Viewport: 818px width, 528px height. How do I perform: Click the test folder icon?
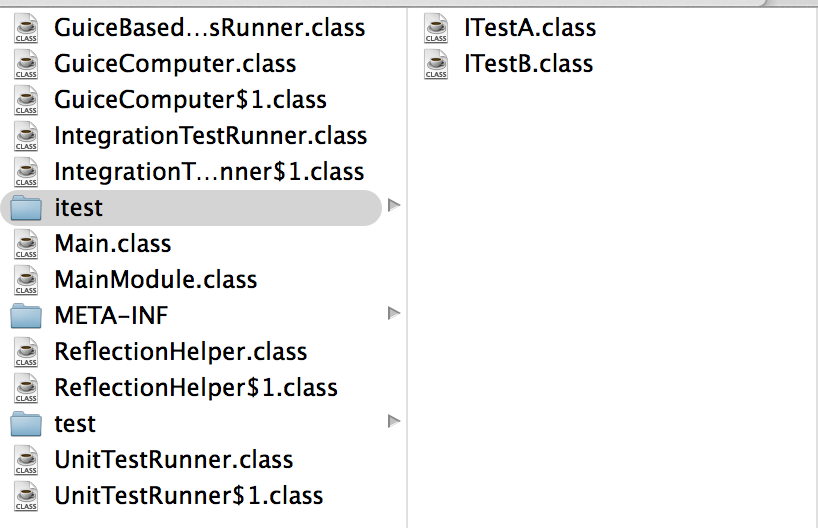click(26, 424)
